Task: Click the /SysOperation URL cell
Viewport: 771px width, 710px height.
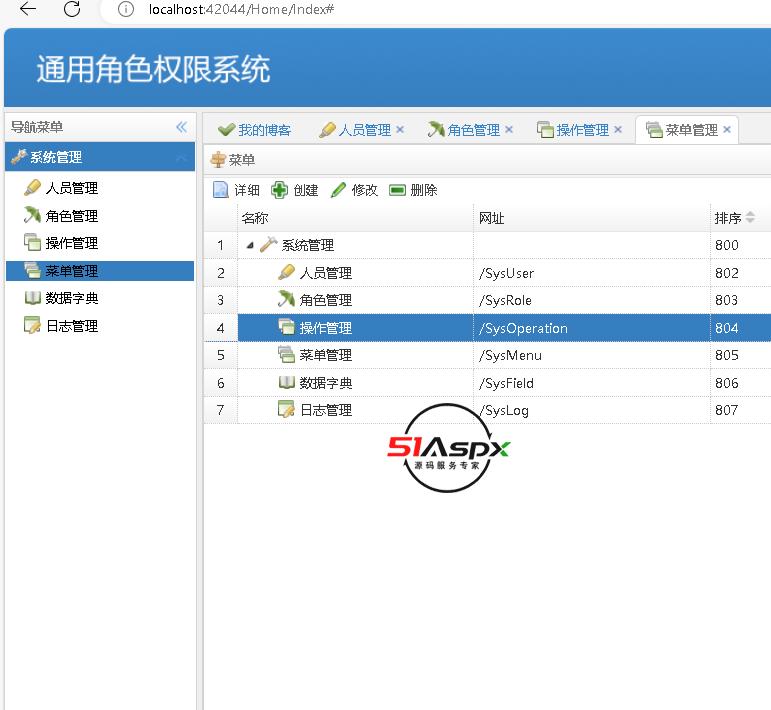Action: coord(592,328)
